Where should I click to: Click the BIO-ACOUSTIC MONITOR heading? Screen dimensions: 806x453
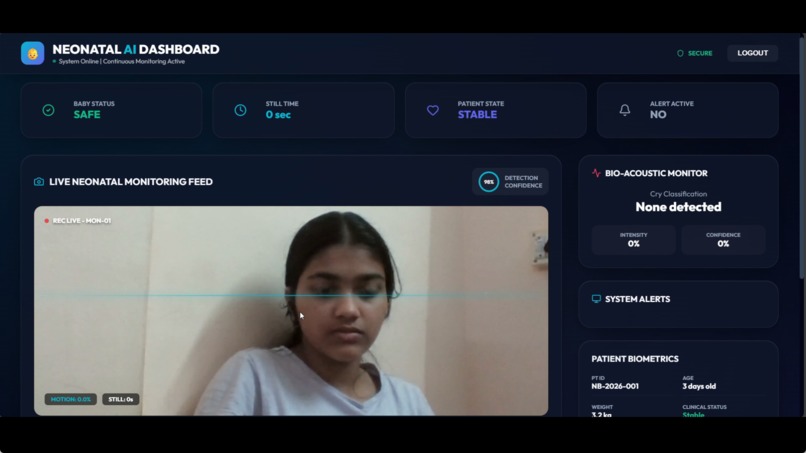click(x=656, y=173)
